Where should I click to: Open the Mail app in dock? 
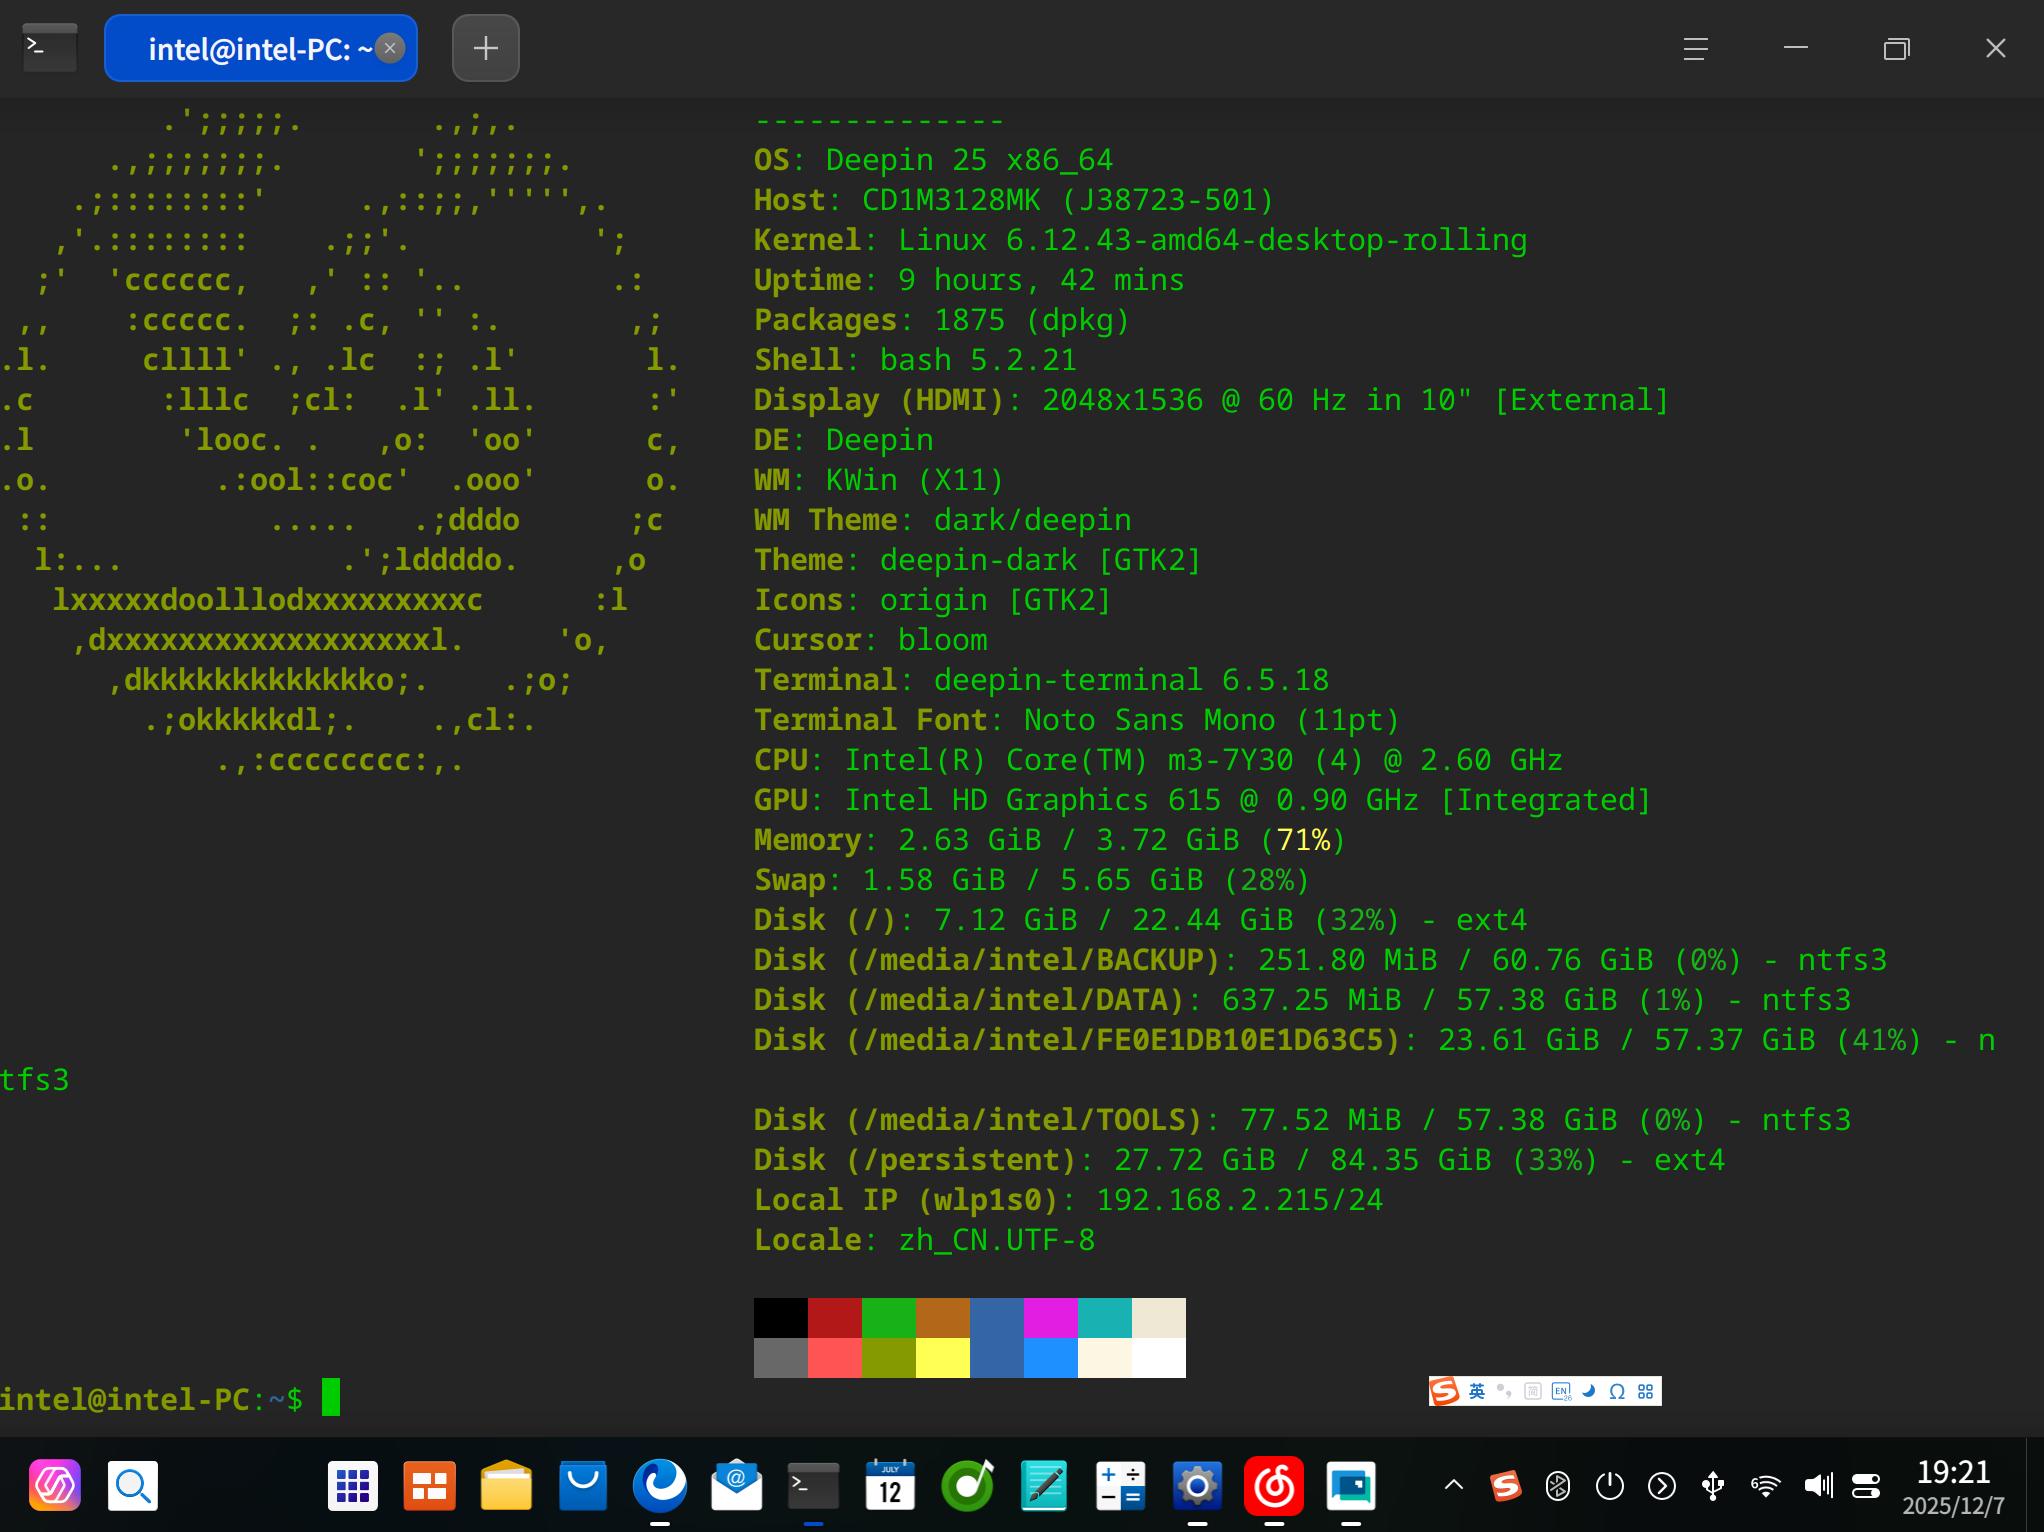tap(737, 1486)
